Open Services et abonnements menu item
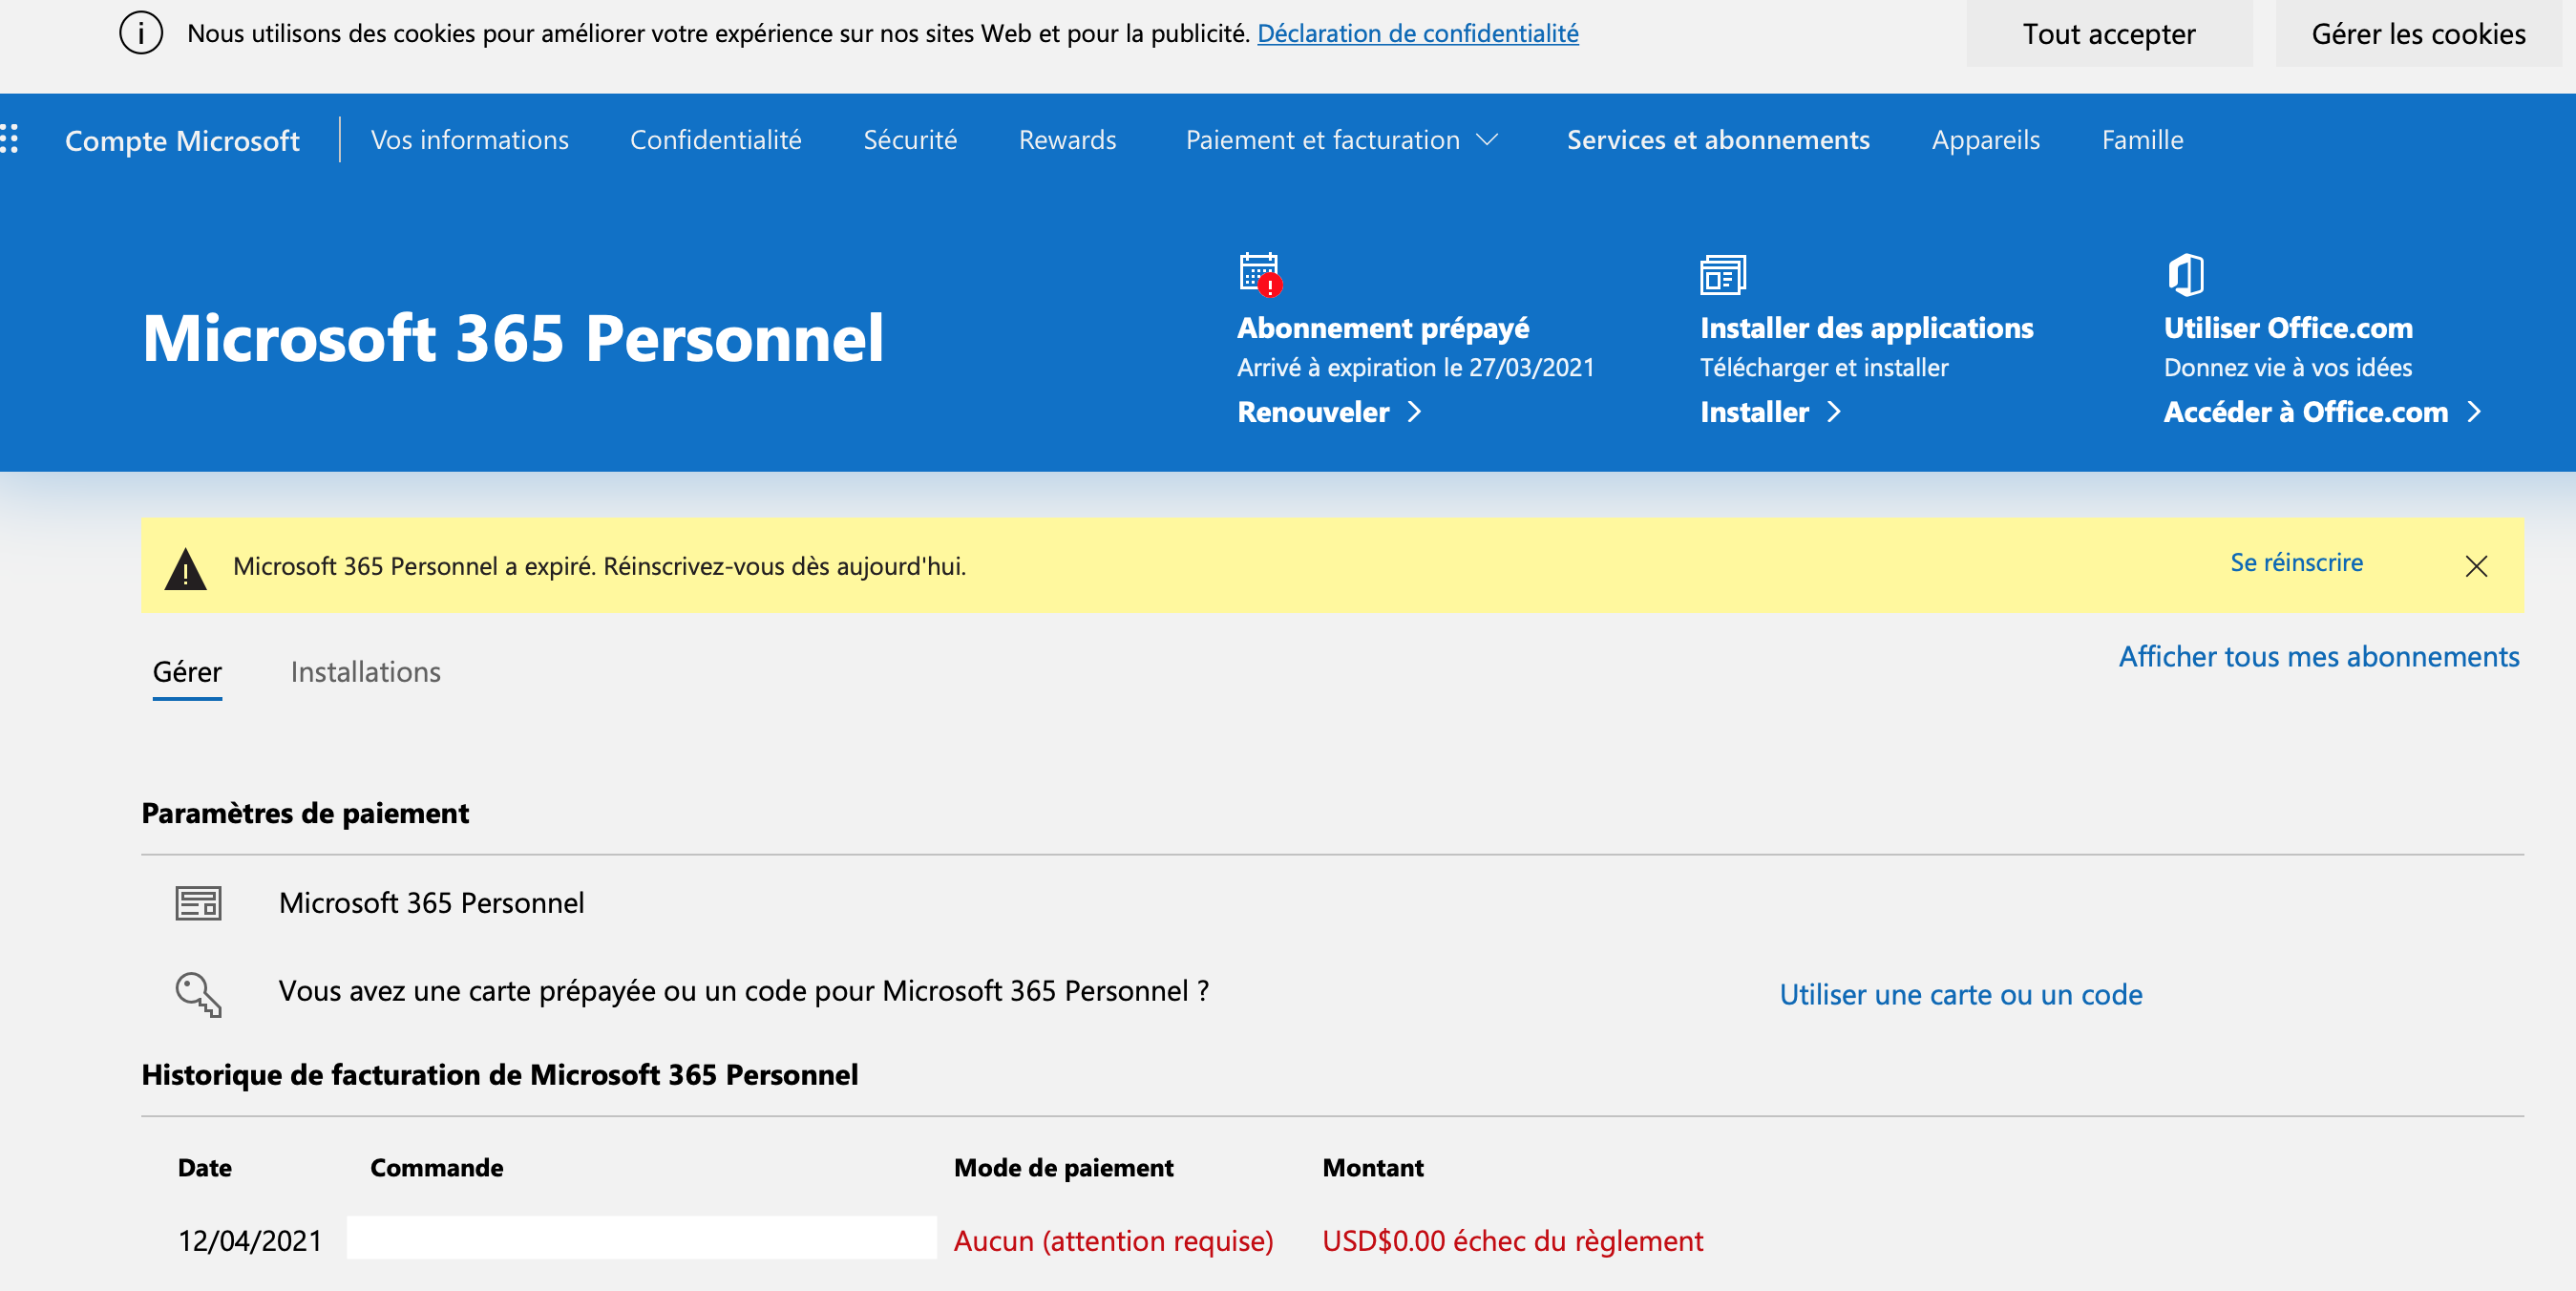This screenshot has width=2576, height=1291. 1717,140
